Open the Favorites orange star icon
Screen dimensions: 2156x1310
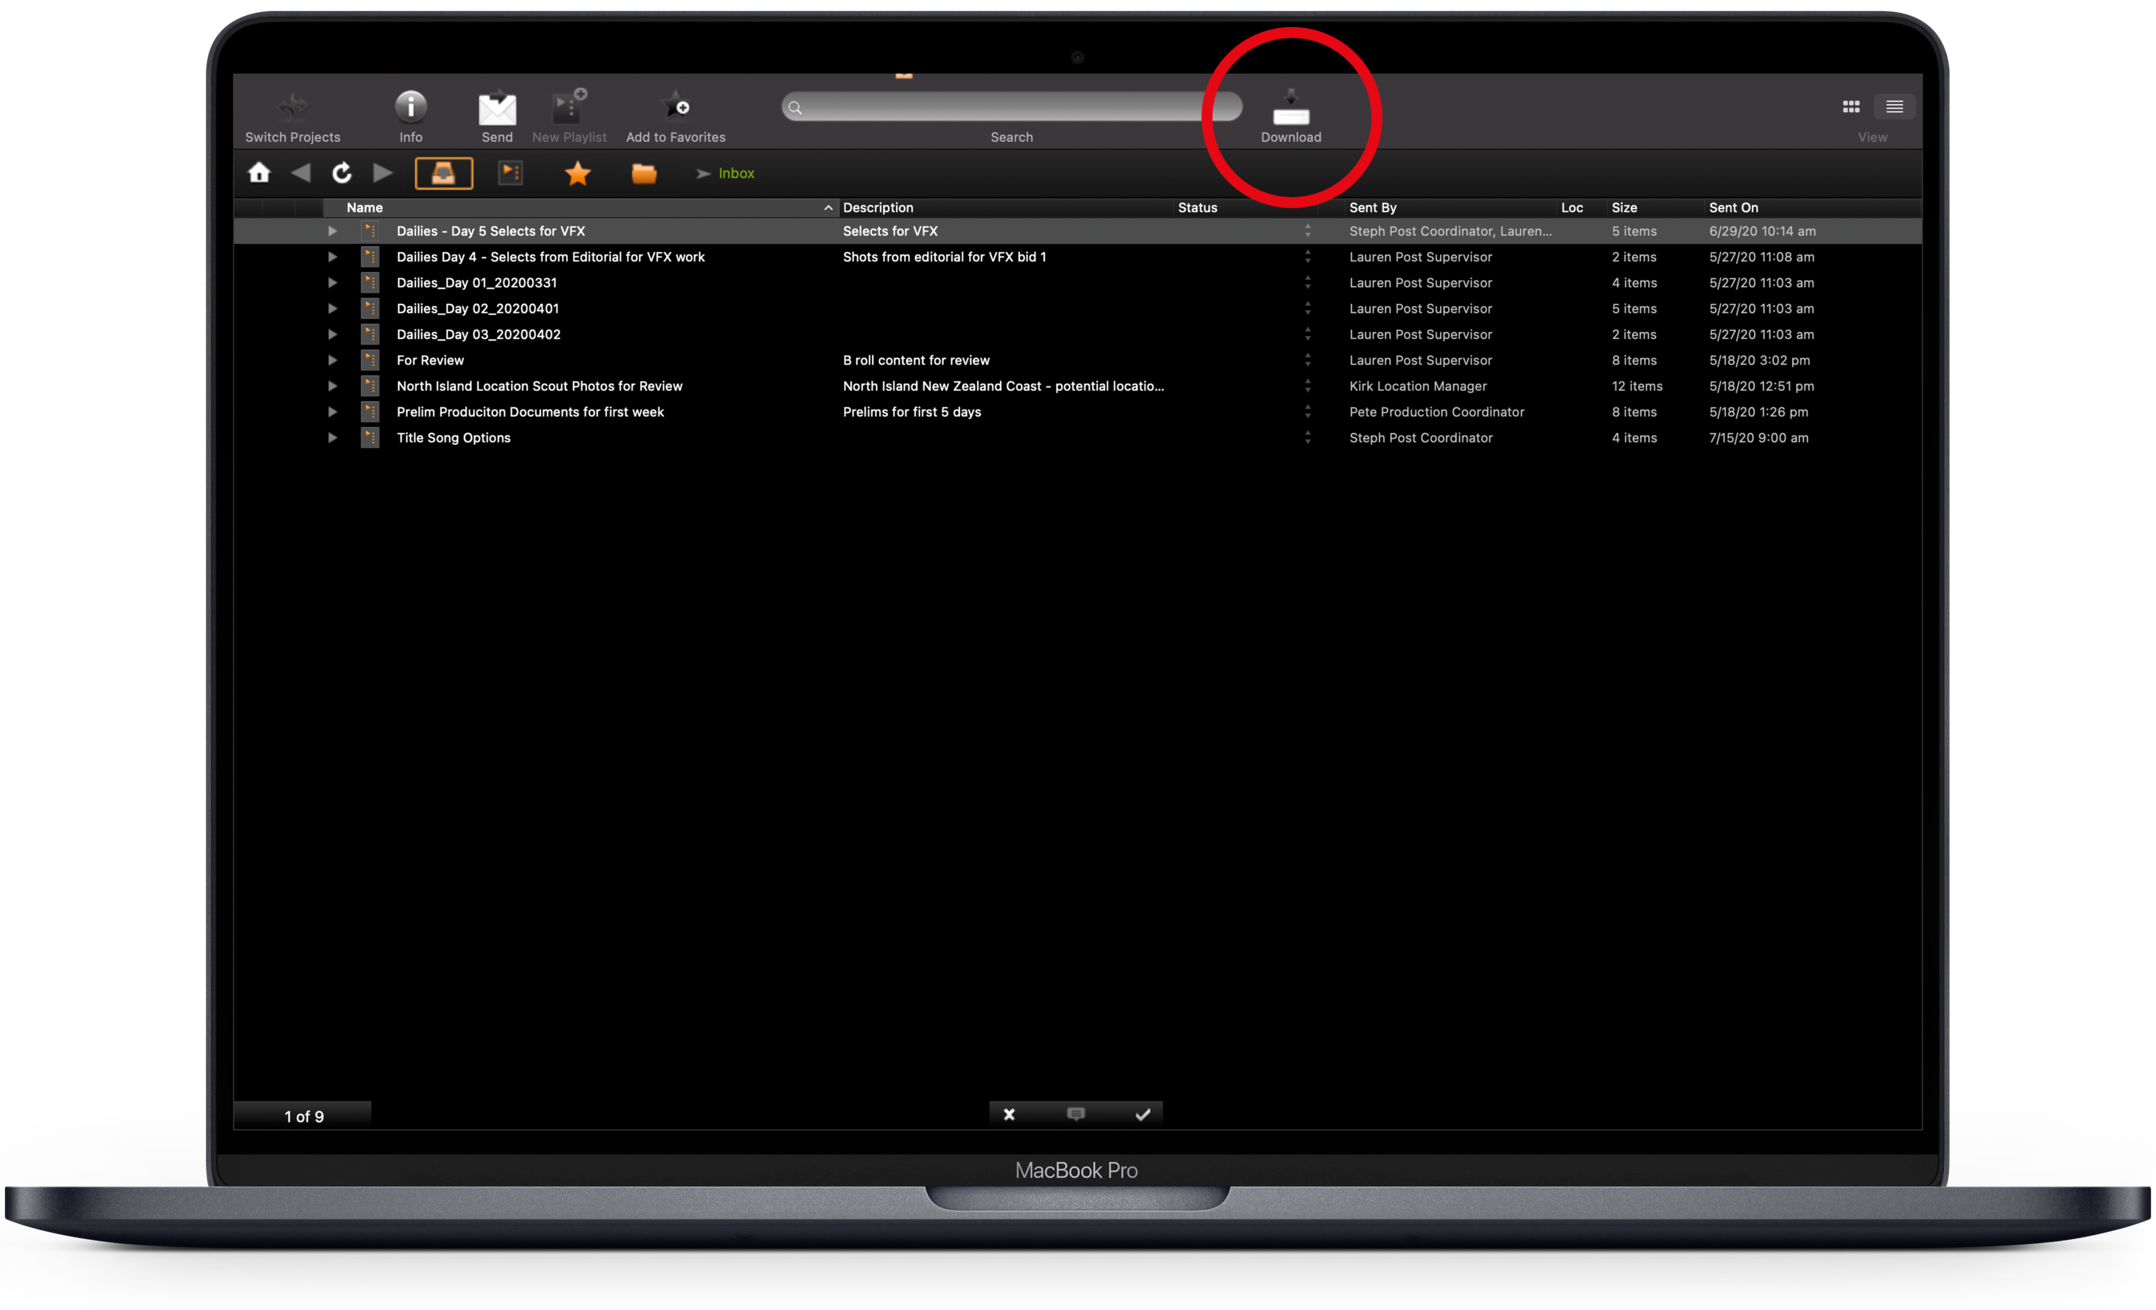577,174
